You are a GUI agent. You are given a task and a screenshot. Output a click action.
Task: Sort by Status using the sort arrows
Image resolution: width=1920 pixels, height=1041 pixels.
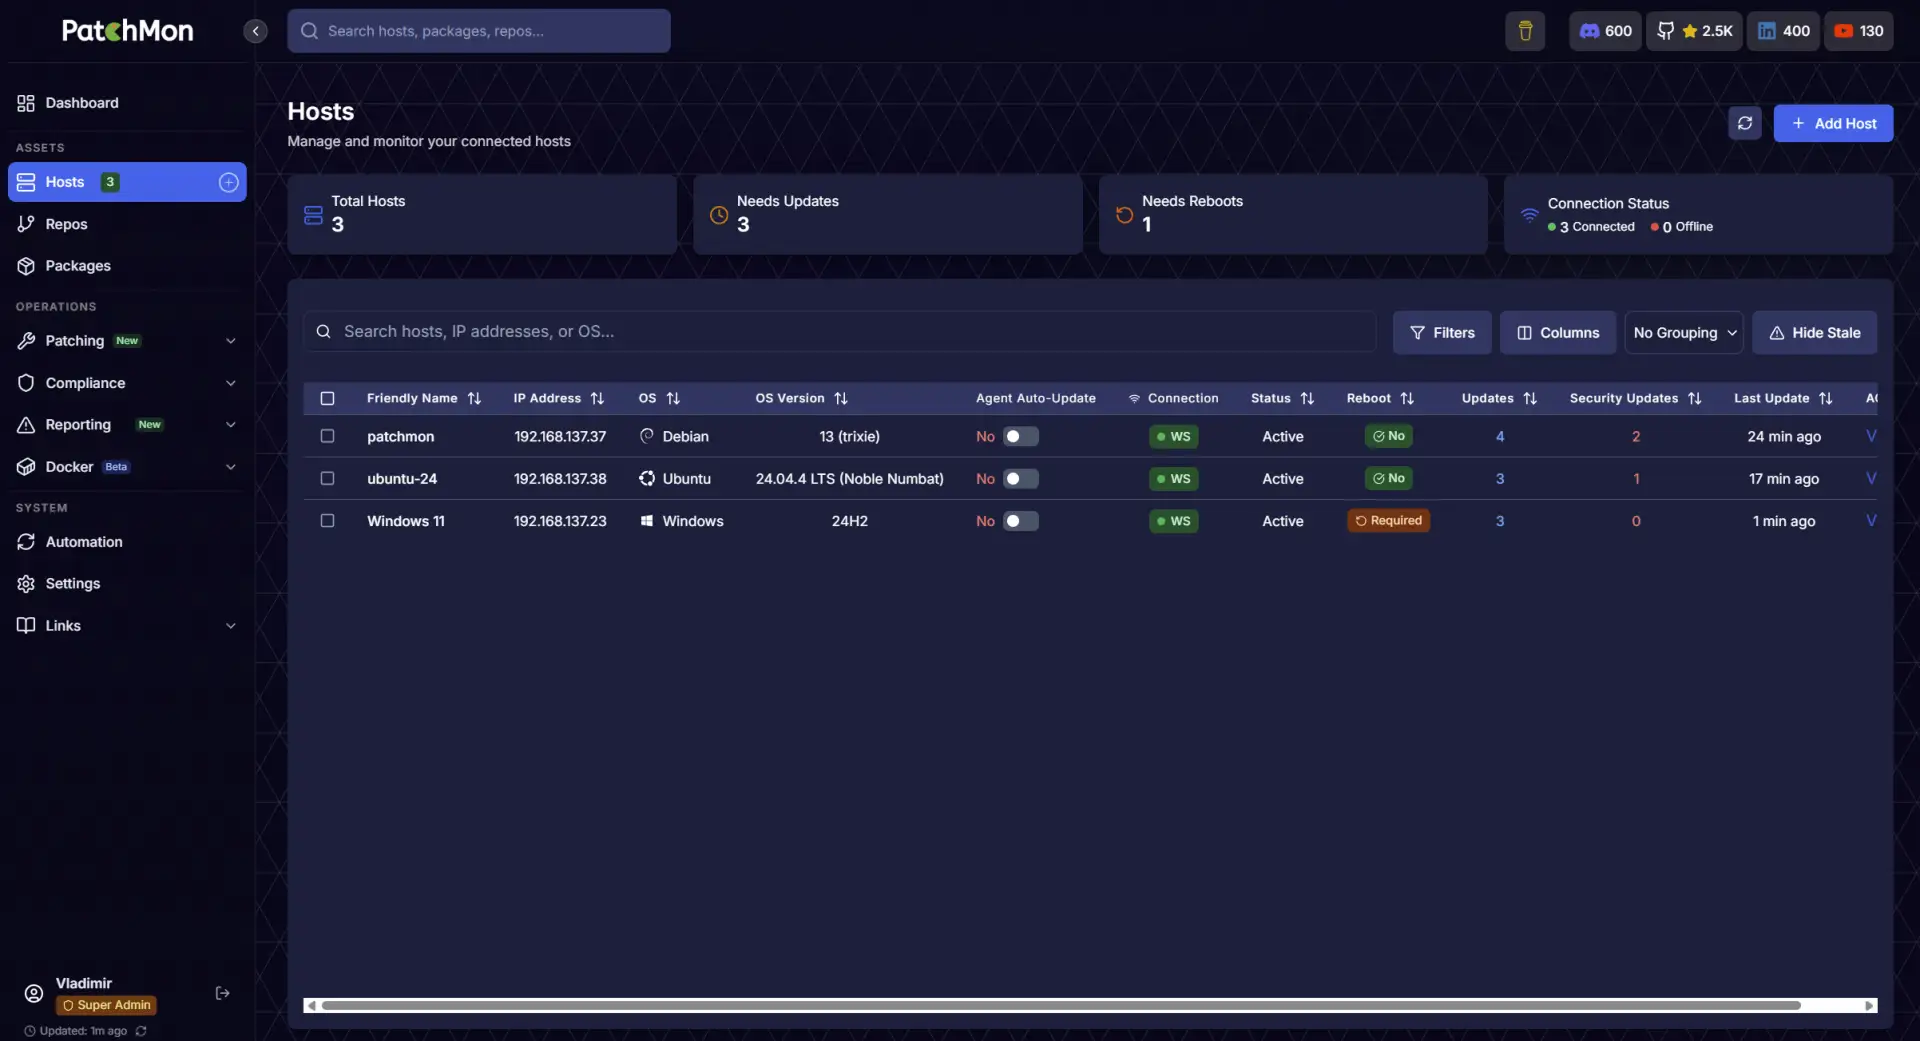(1307, 398)
